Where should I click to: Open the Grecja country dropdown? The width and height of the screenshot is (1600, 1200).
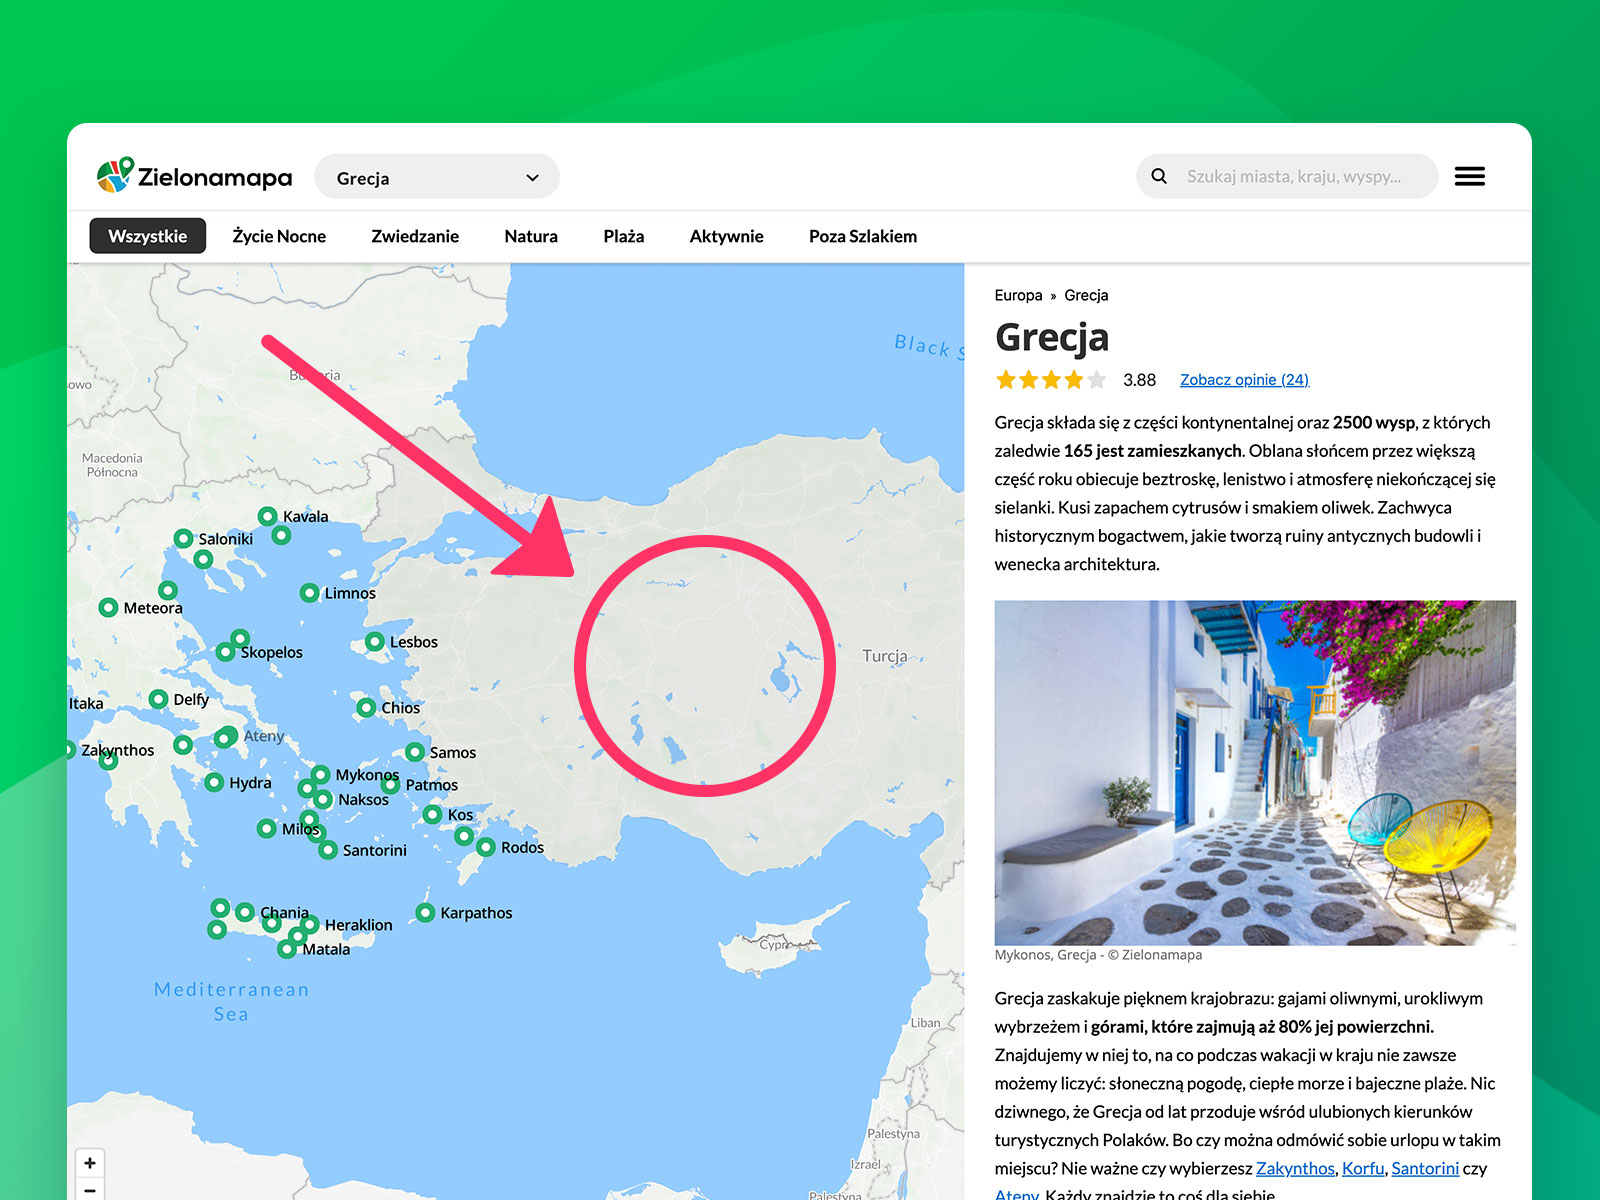tap(437, 177)
